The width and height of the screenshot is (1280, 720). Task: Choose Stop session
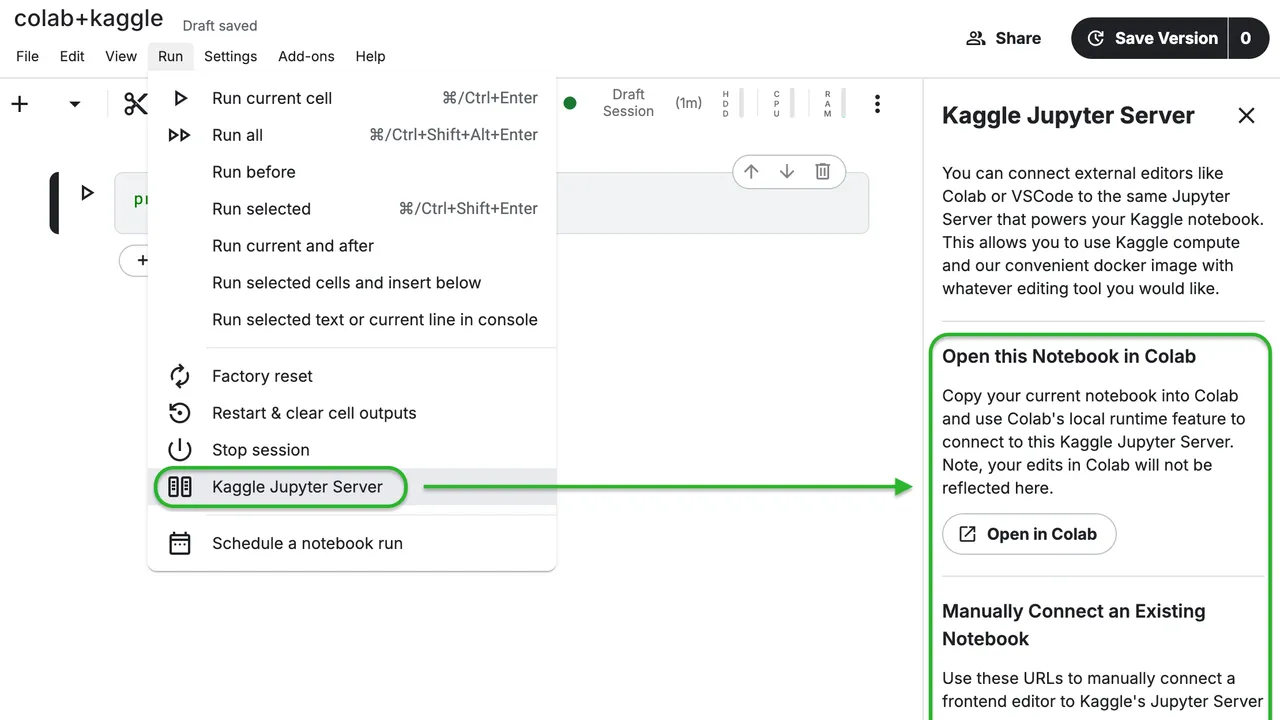tap(352, 450)
